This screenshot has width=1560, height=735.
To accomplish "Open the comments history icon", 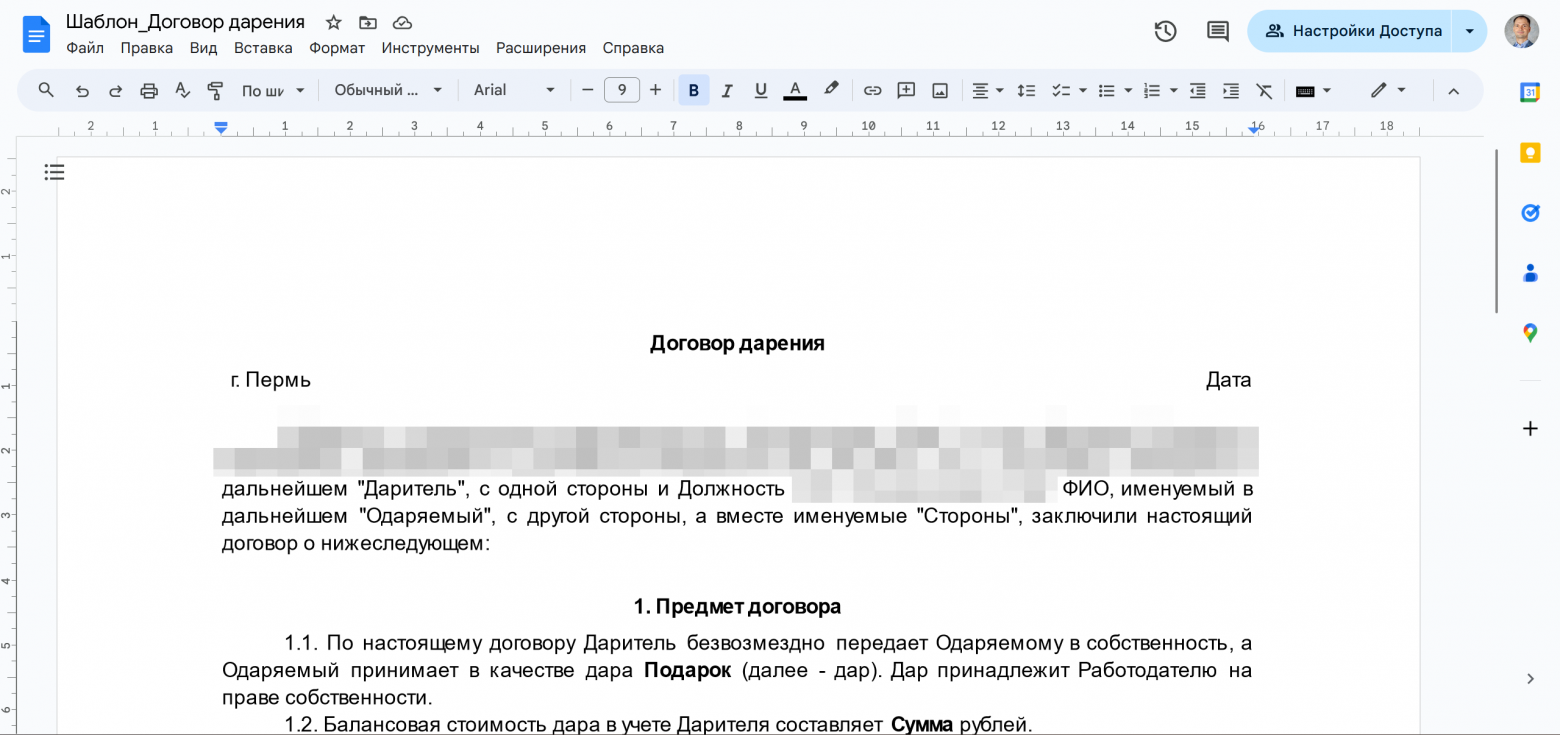I will coord(1217,31).
